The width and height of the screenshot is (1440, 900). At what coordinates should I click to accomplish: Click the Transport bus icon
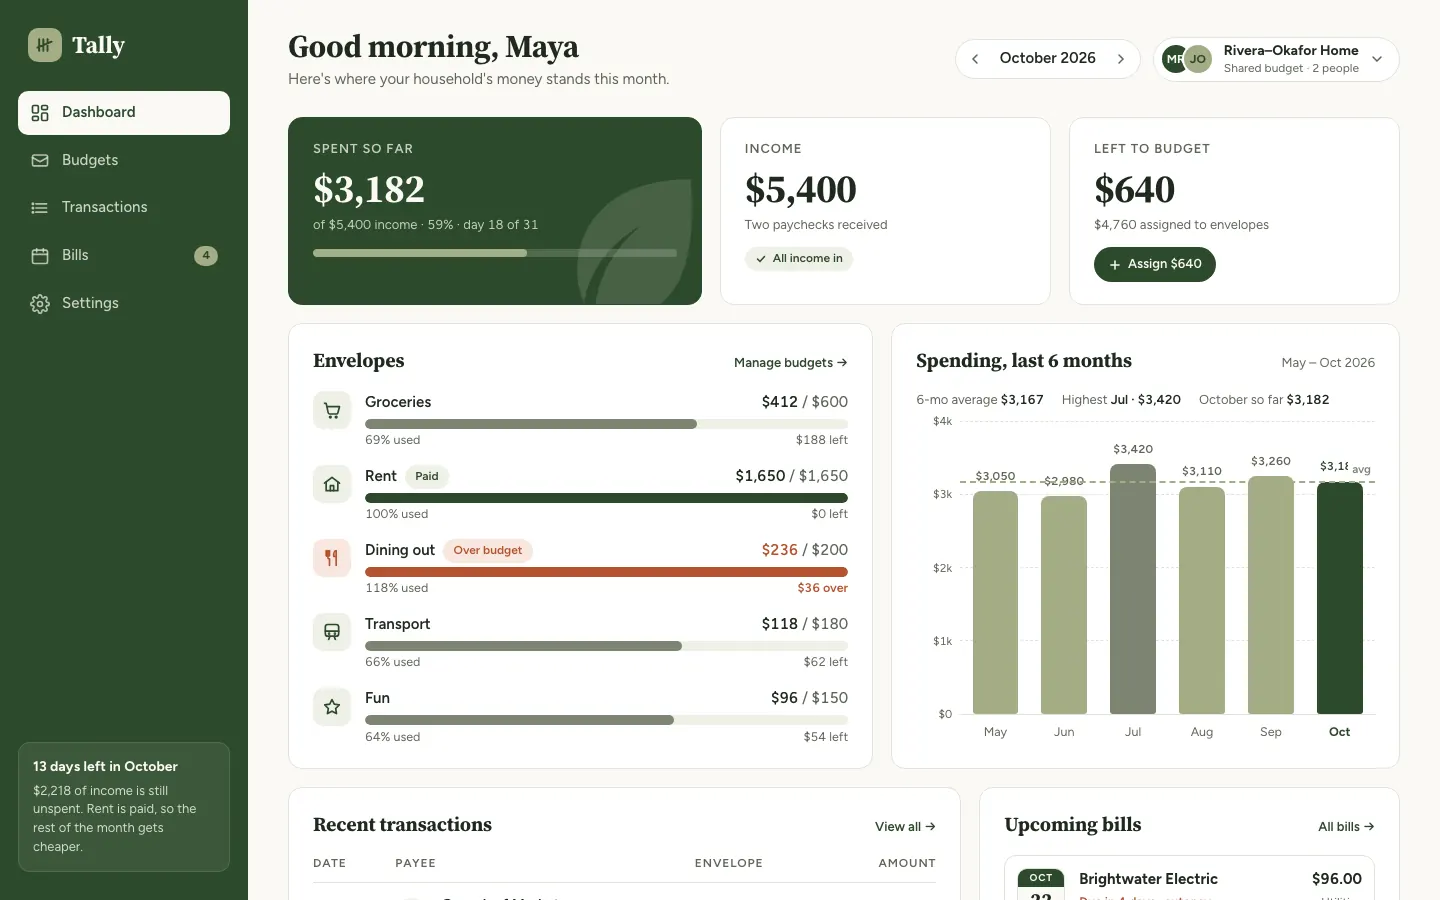pyautogui.click(x=332, y=632)
